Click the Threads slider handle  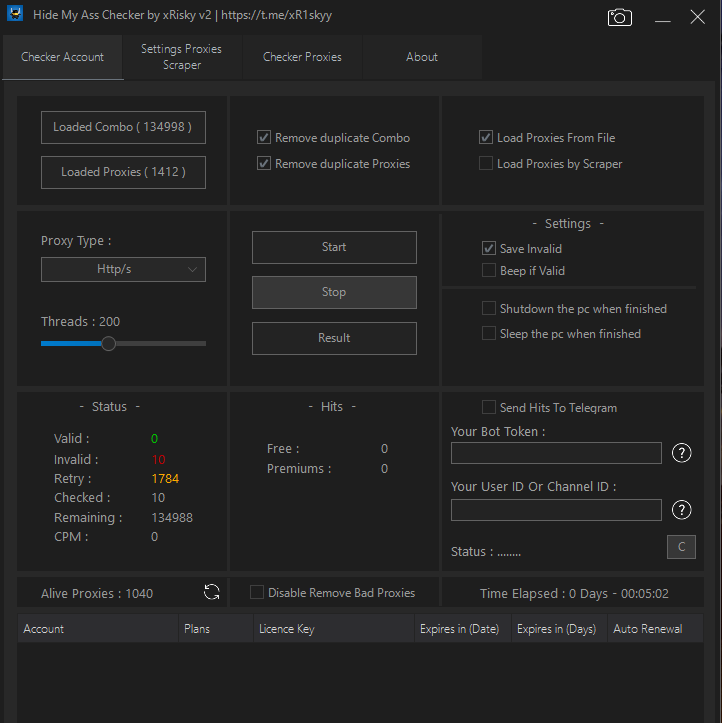[109, 343]
